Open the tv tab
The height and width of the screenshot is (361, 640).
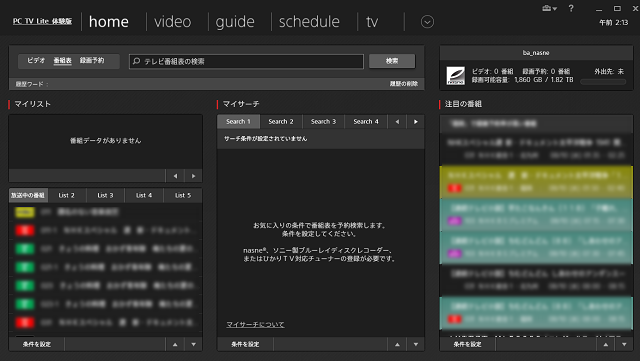point(372,22)
